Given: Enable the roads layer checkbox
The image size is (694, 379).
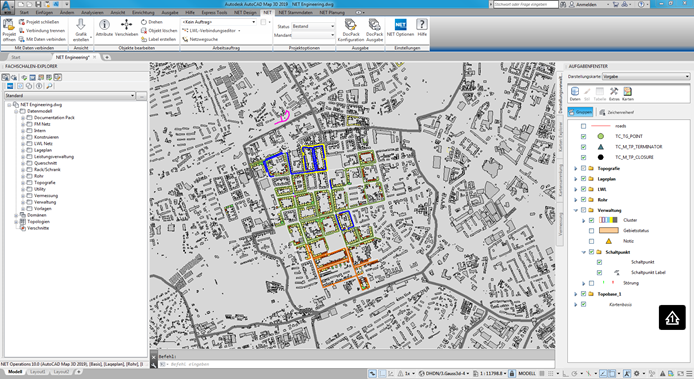Looking at the screenshot, I should (583, 126).
